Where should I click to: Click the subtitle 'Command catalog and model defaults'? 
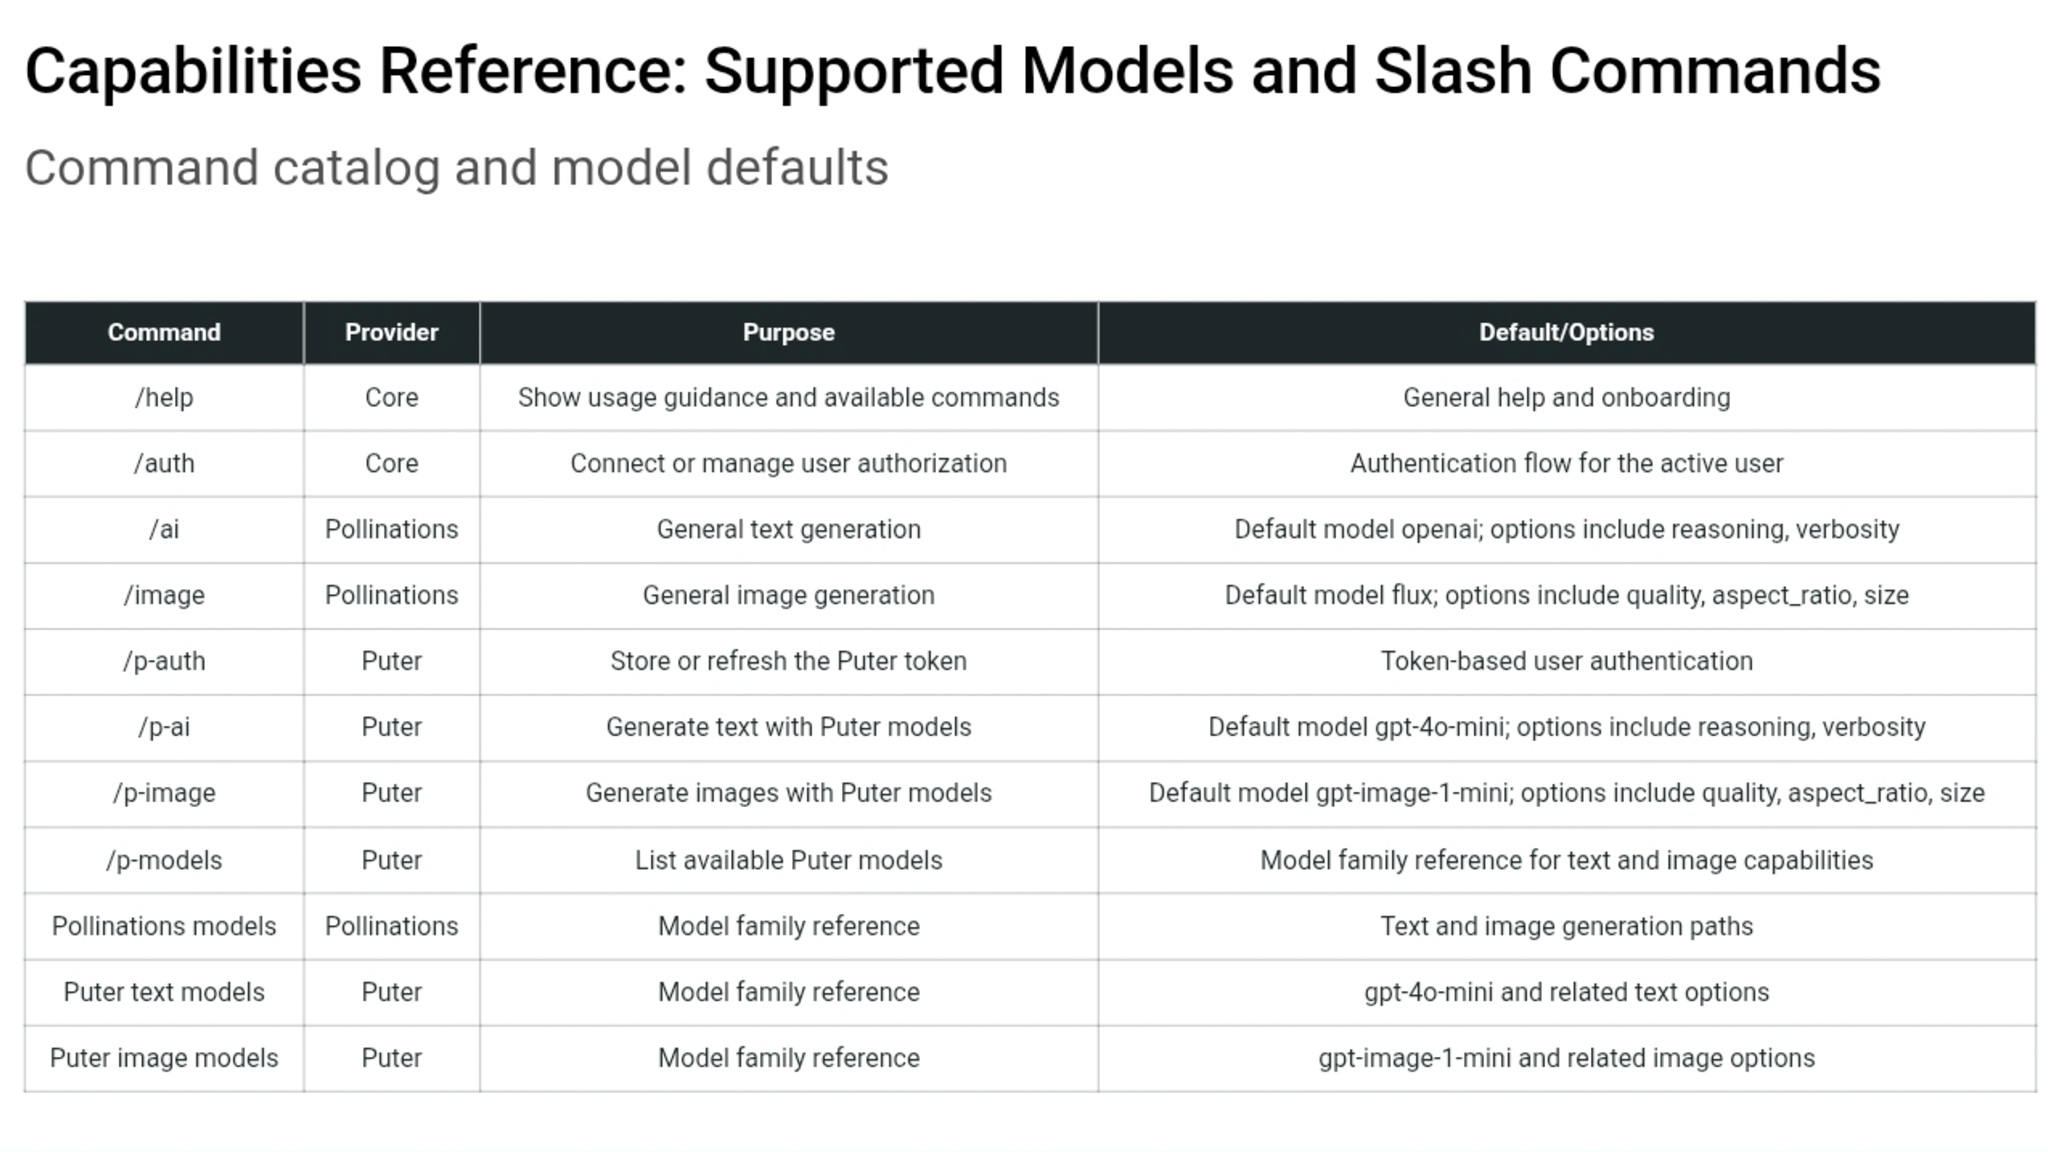456,167
